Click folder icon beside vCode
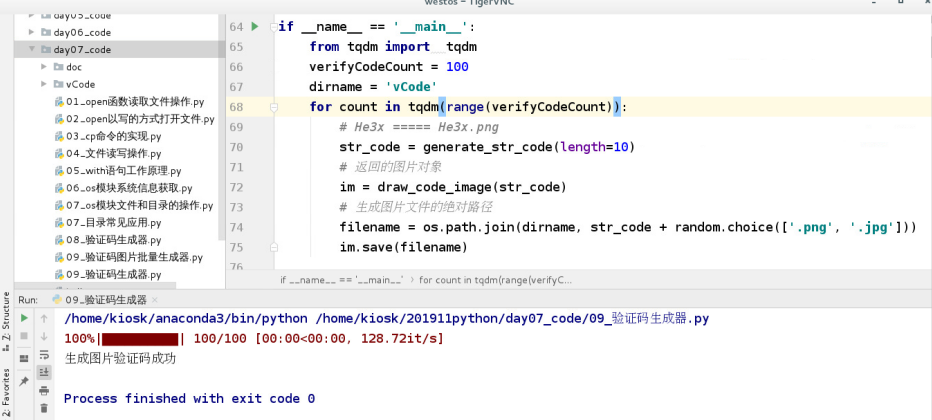 [58, 84]
